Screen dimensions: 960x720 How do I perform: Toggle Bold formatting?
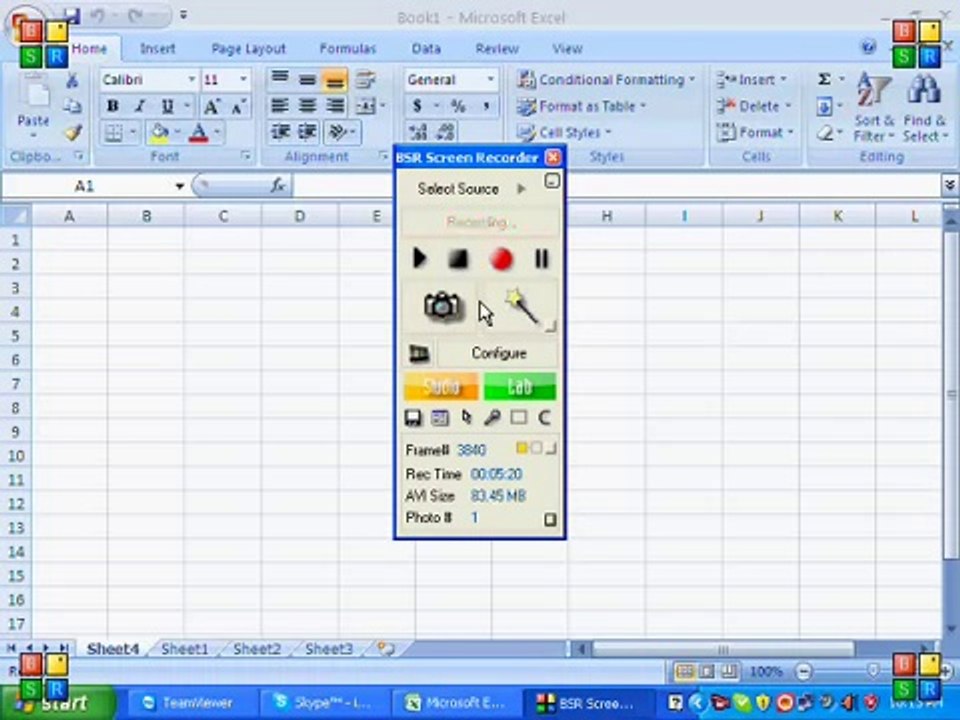113,106
